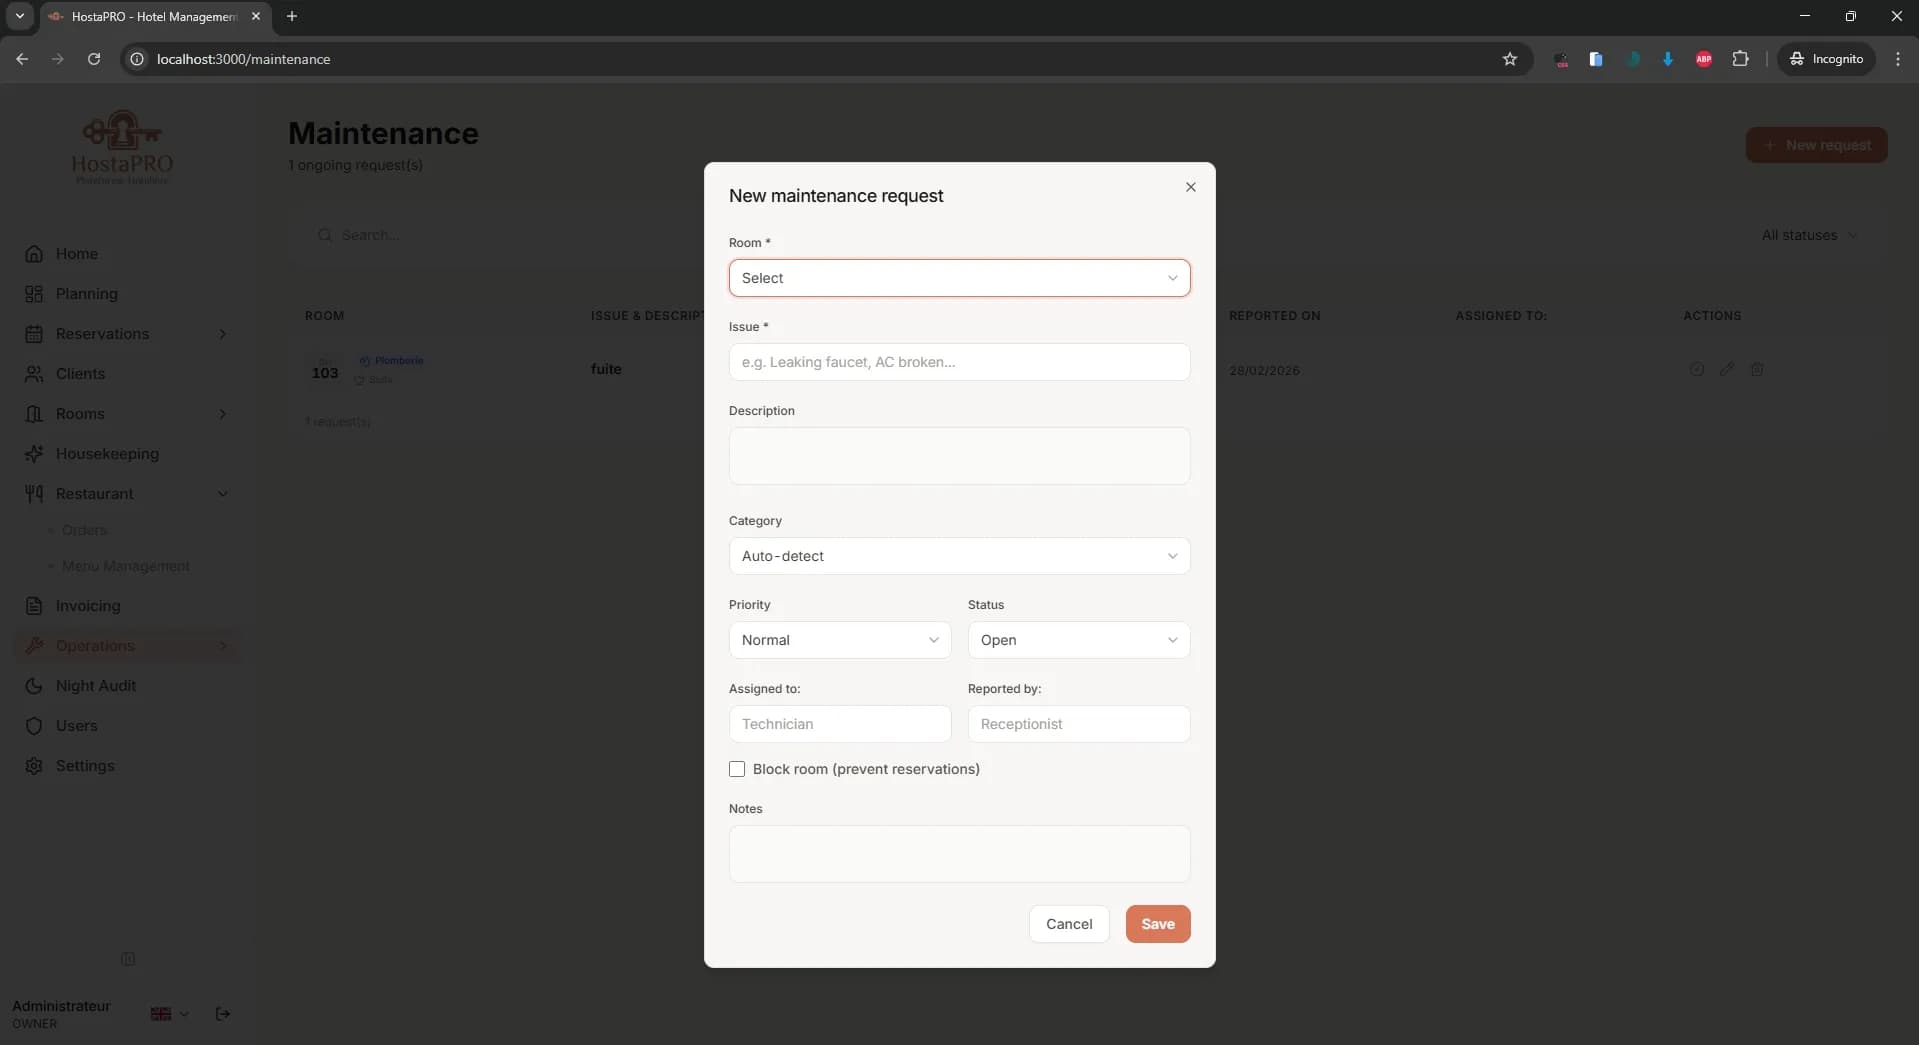Click the trash icon to delete the maintenance request
This screenshot has height=1045, width=1919.
tap(1758, 369)
